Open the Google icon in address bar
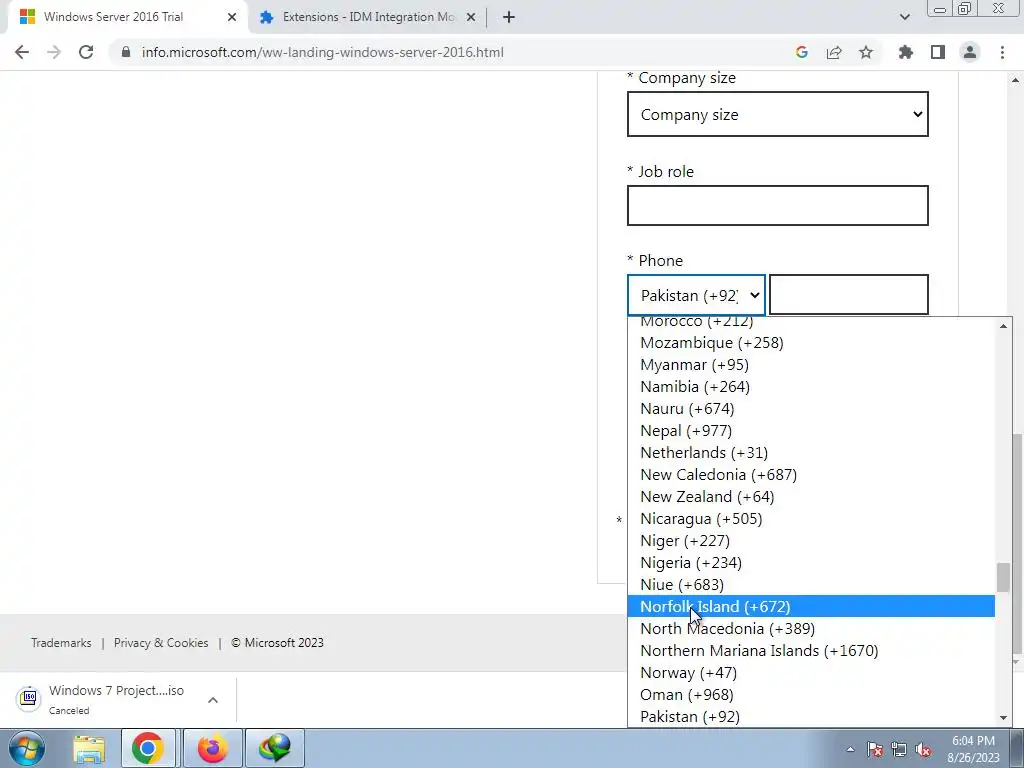The width and height of the screenshot is (1024, 768). pyautogui.click(x=801, y=52)
